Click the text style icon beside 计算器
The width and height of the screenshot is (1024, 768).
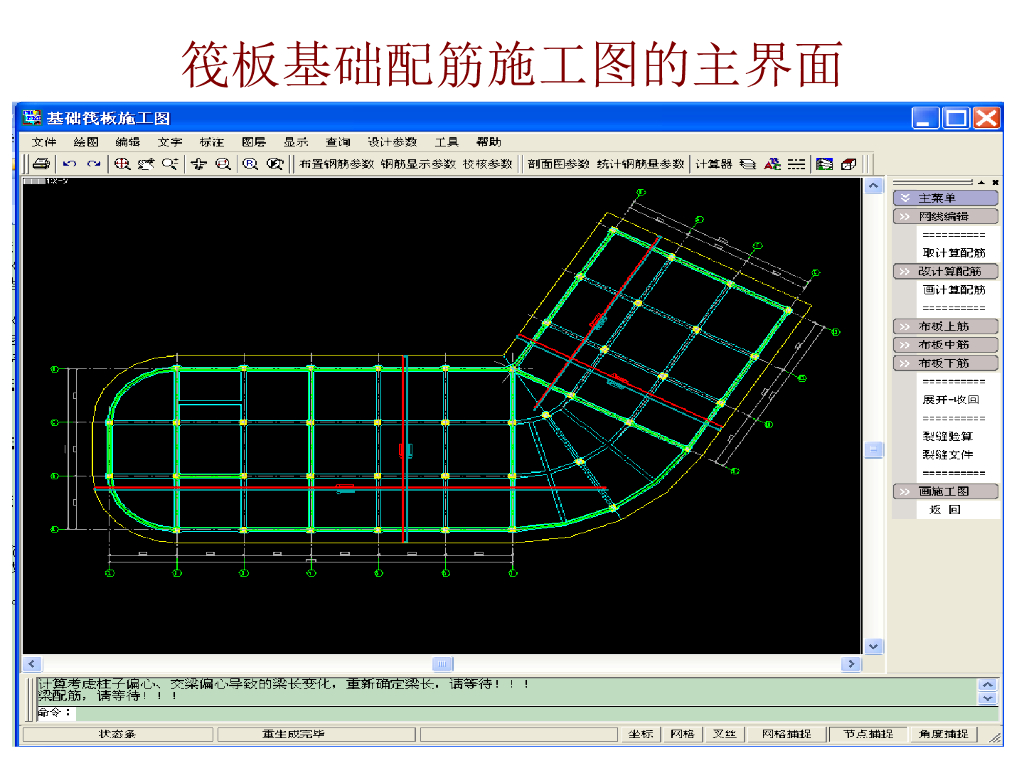coord(772,164)
